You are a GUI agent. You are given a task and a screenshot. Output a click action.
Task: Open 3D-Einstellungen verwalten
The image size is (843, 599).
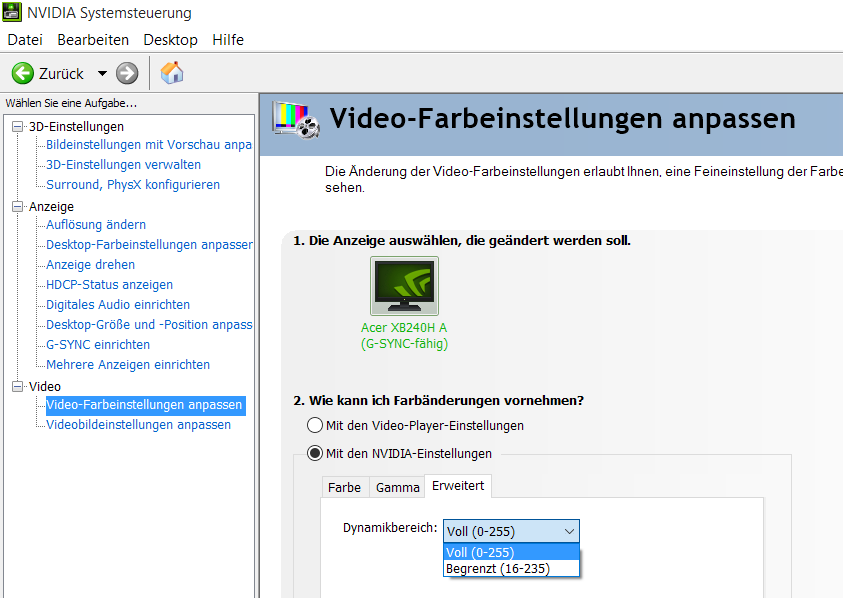point(124,165)
